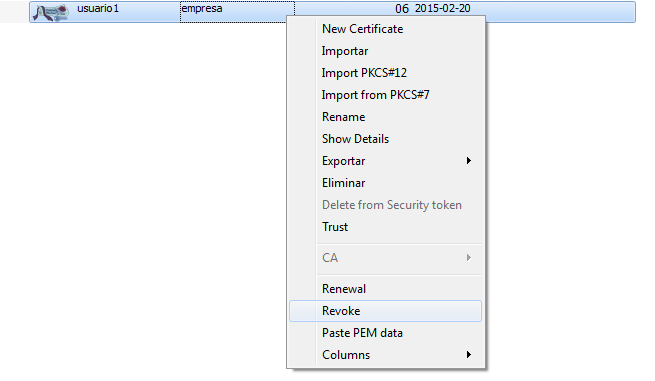The image size is (655, 381).
Task: Choose Importar from context menu
Action: coord(386,51)
